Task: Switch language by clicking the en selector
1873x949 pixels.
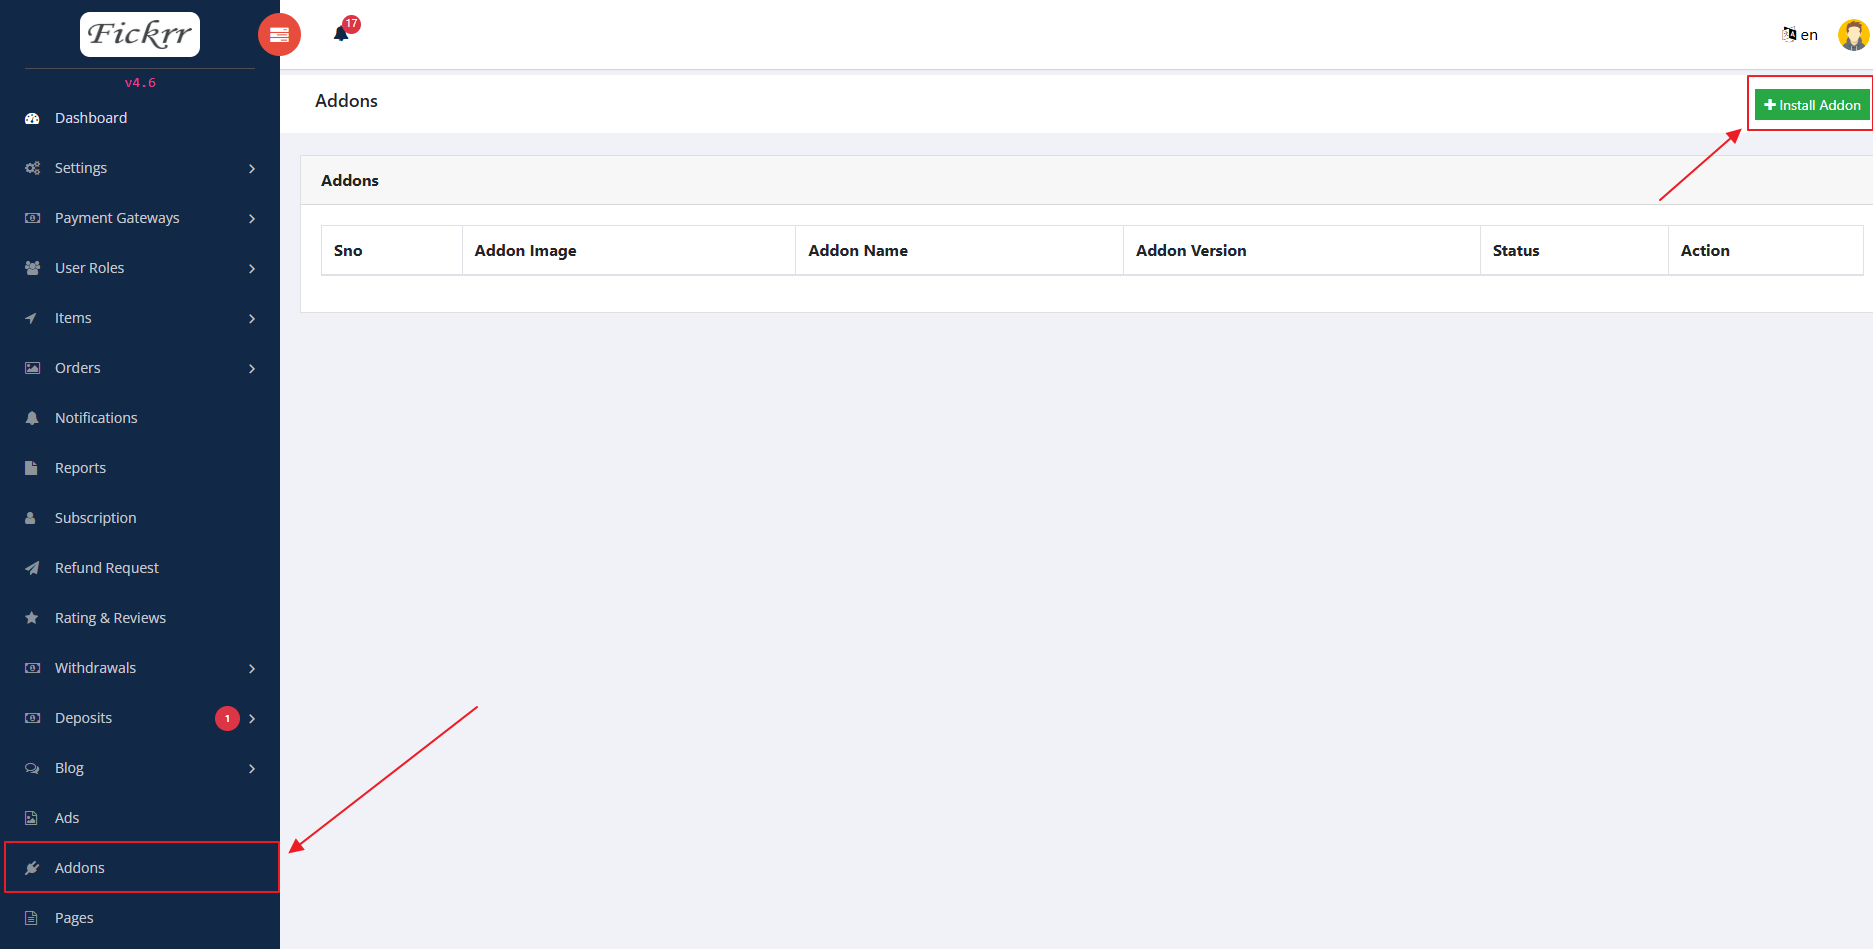Action: coord(1800,34)
